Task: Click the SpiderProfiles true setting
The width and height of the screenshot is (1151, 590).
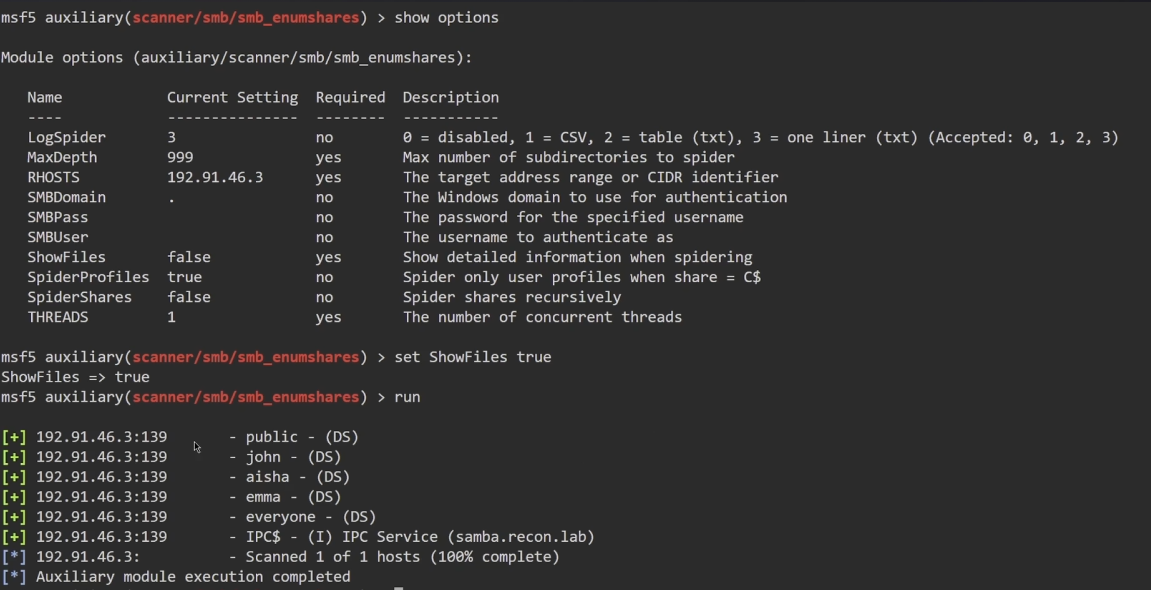Action: click(x=184, y=277)
